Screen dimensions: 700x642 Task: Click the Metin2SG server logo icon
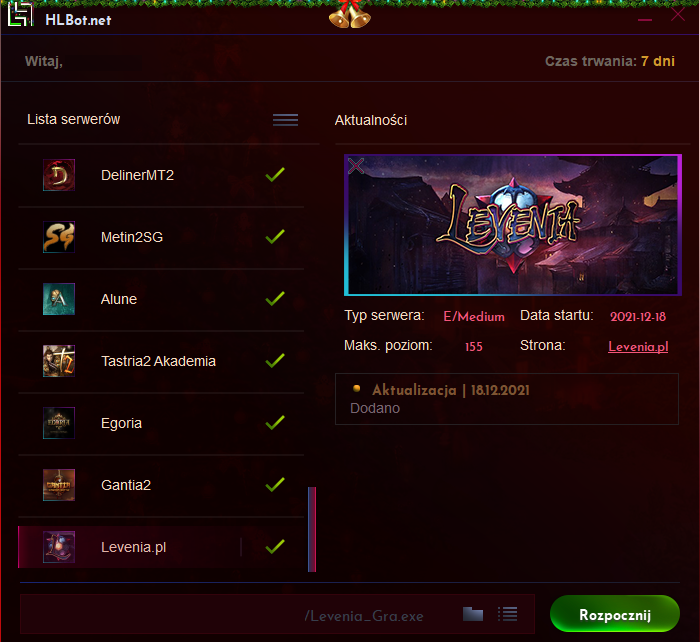pos(59,237)
